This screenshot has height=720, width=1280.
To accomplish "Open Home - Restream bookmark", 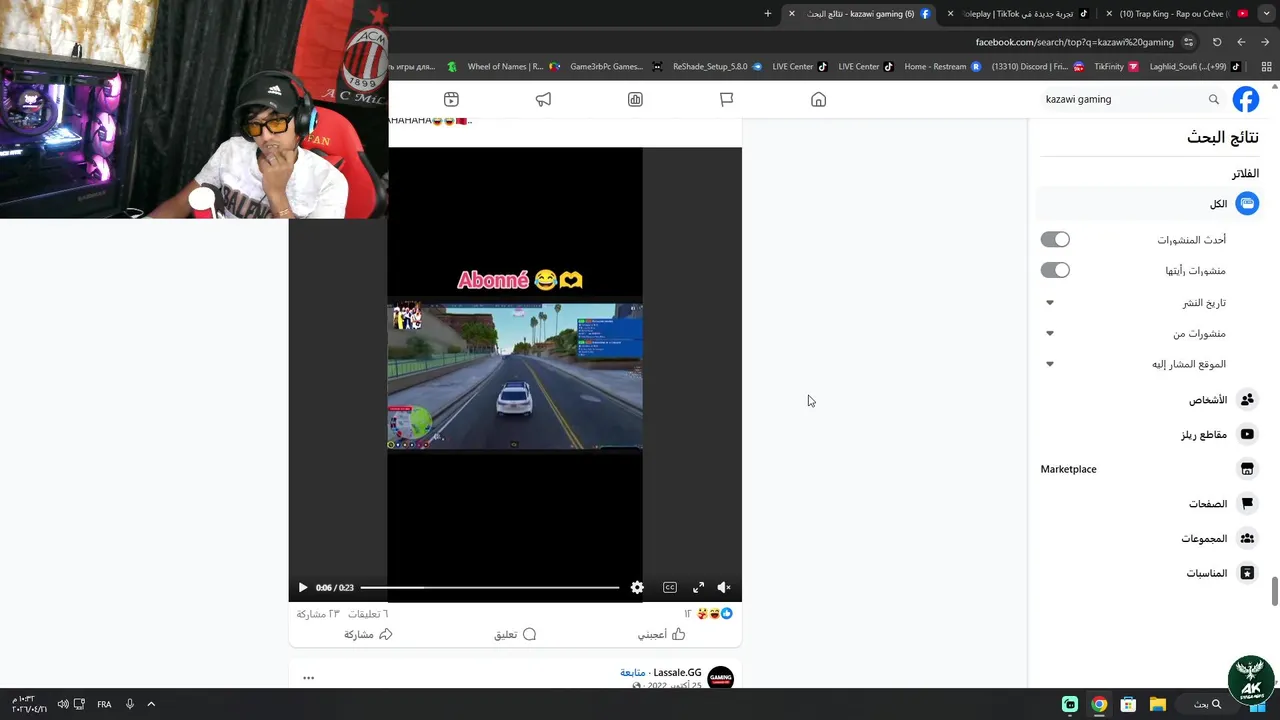I will (x=942, y=67).
